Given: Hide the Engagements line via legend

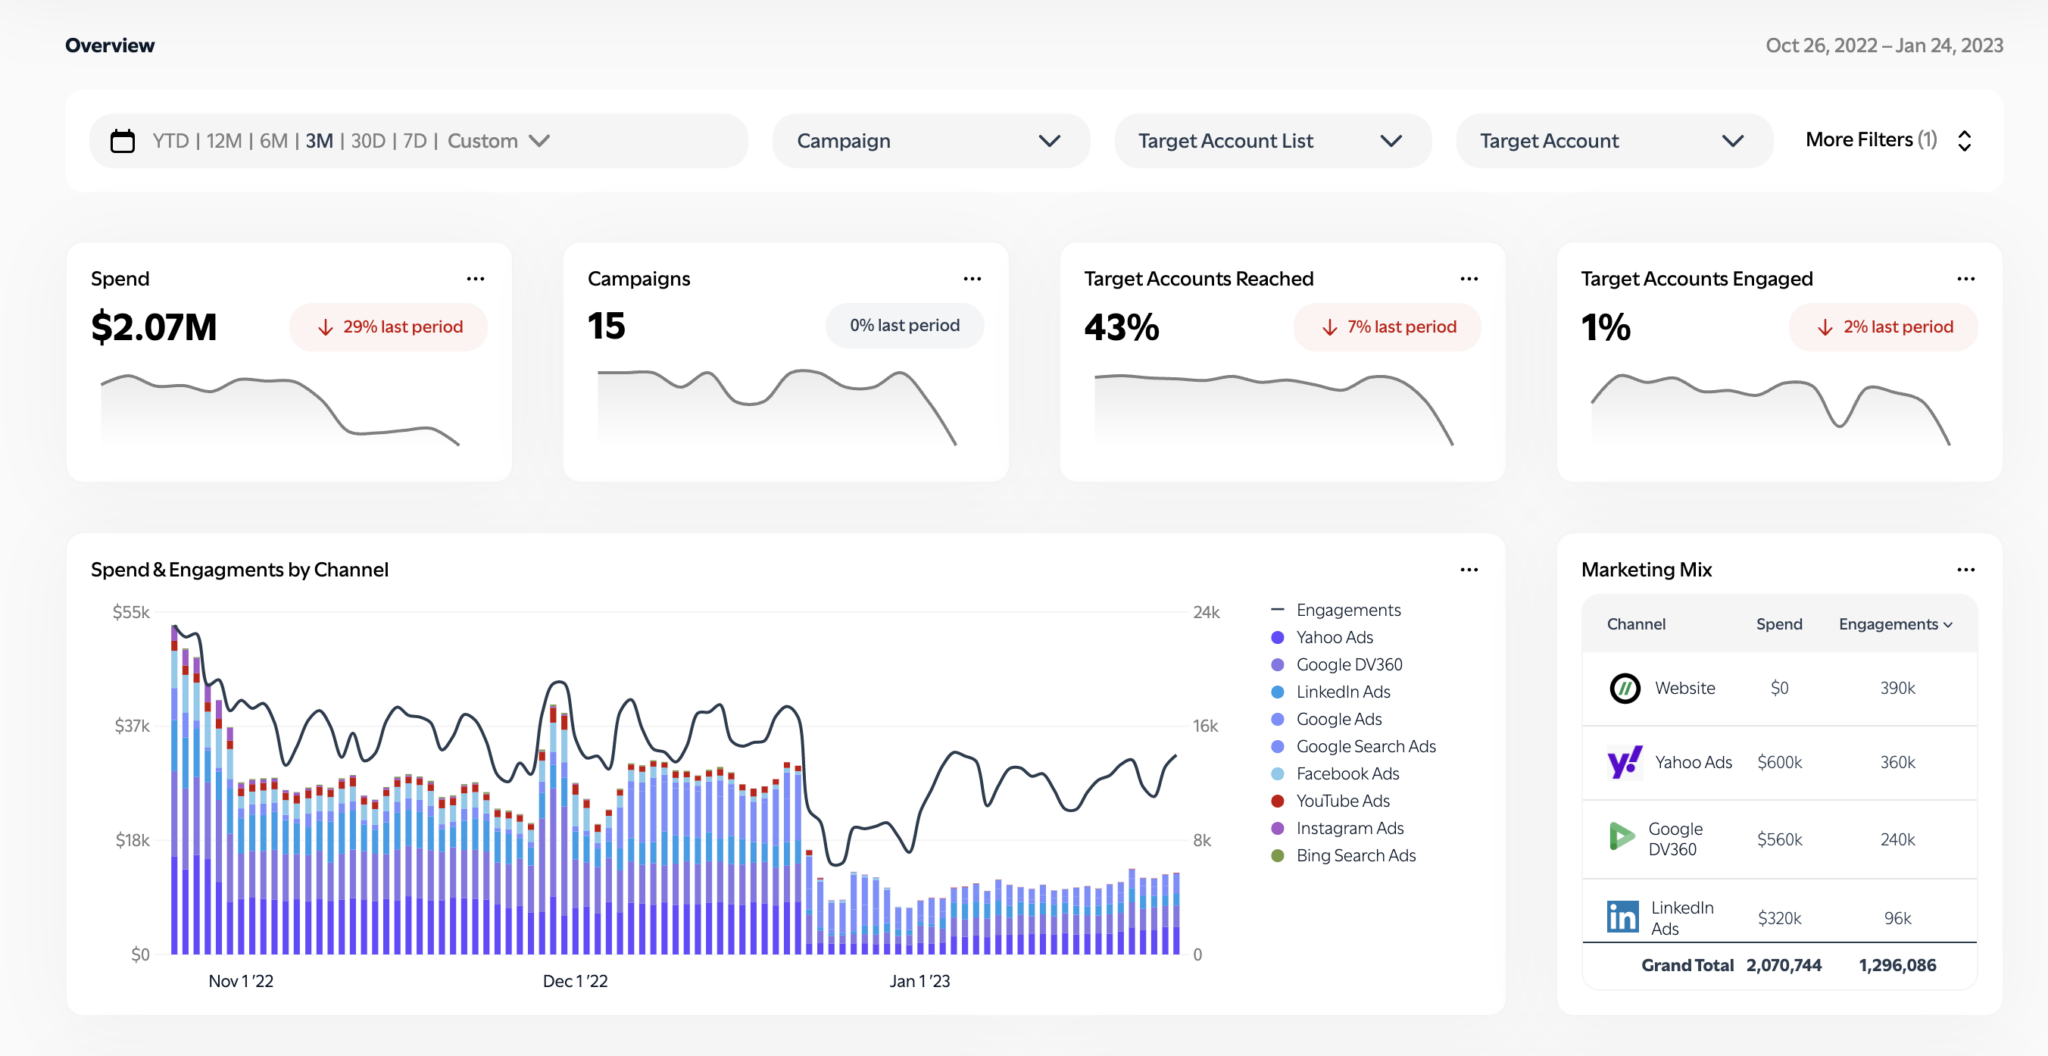Looking at the screenshot, I should [1348, 609].
